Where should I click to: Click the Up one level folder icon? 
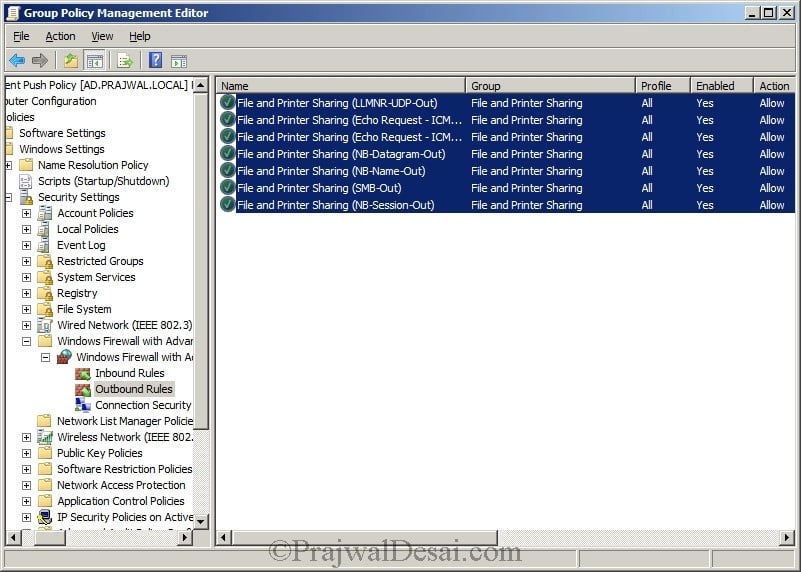[70, 61]
